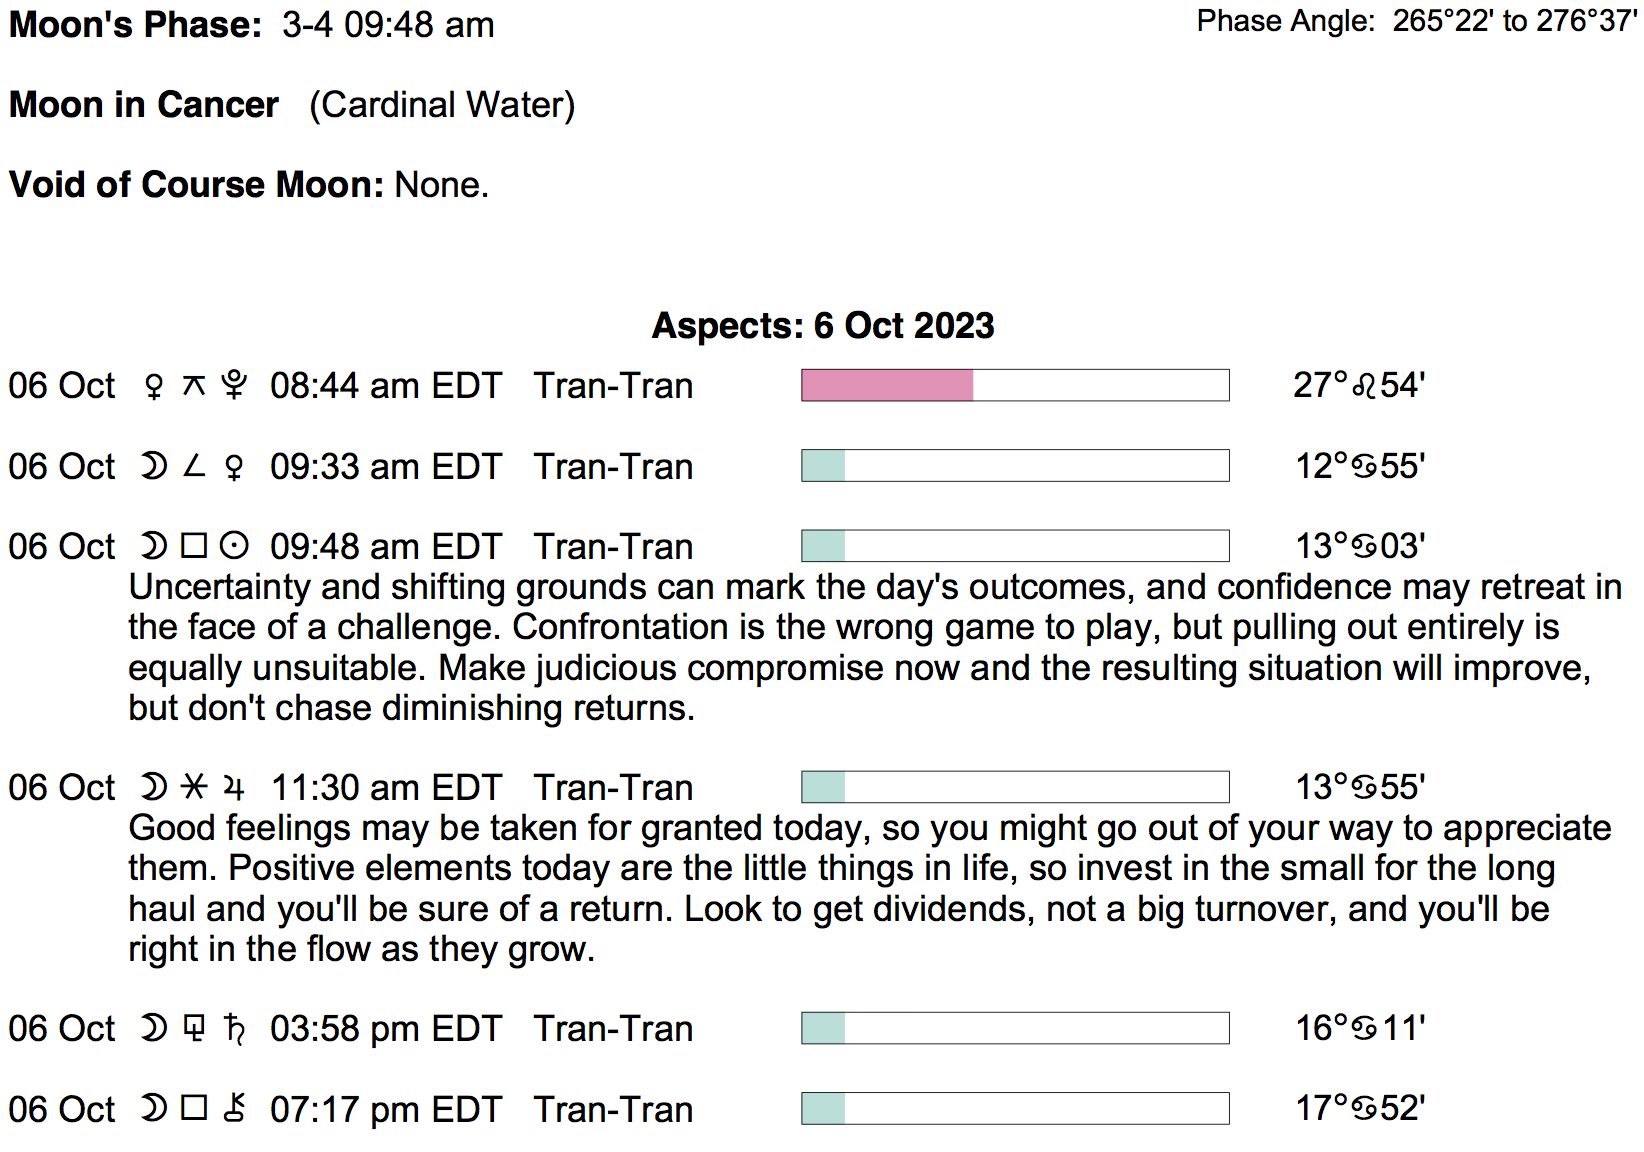
Task: Click the Moon square Sun strength bar
Action: 1015,546
